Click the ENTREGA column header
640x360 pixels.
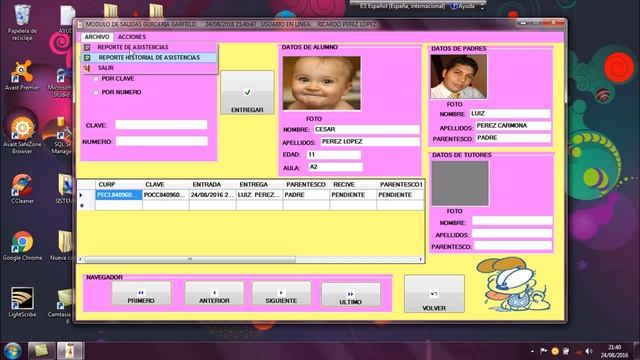pyautogui.click(x=260, y=184)
